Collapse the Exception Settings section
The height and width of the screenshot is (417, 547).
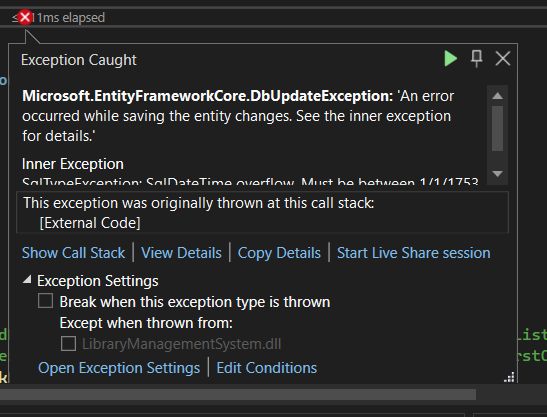27,280
